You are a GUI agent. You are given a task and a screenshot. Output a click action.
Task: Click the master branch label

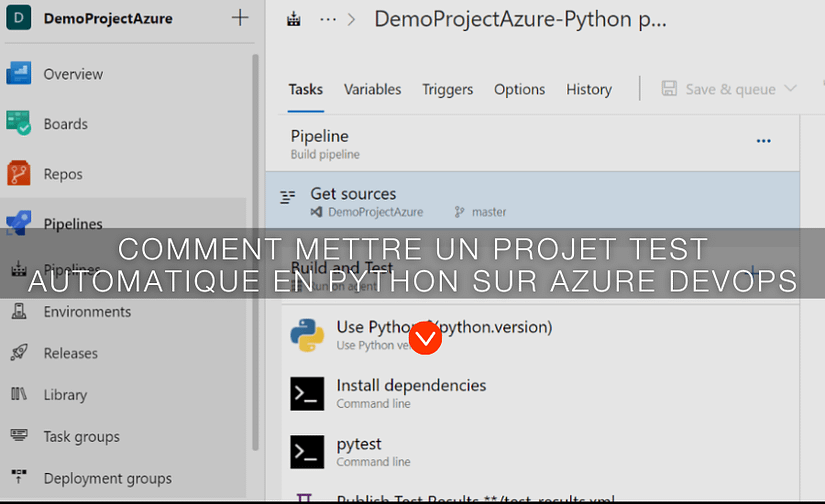pyautogui.click(x=489, y=212)
